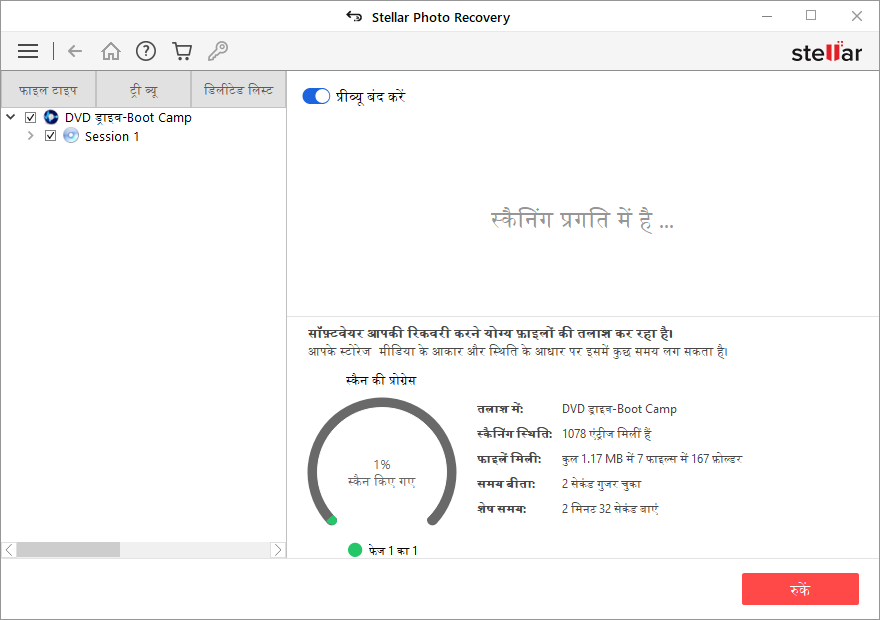880x620 pixels.
Task: Click the 'स्कैन की प्रोग्रेस' heading
Action: tap(381, 380)
